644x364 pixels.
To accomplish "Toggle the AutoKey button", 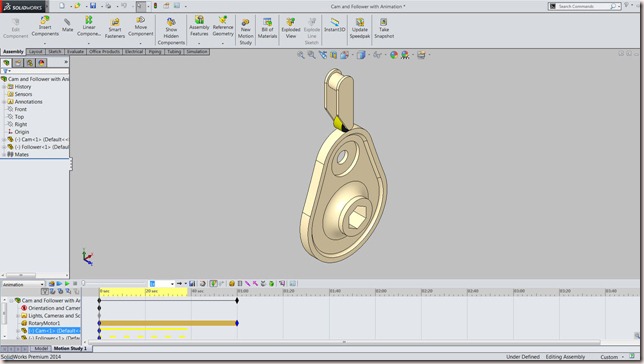I will [x=213, y=284].
